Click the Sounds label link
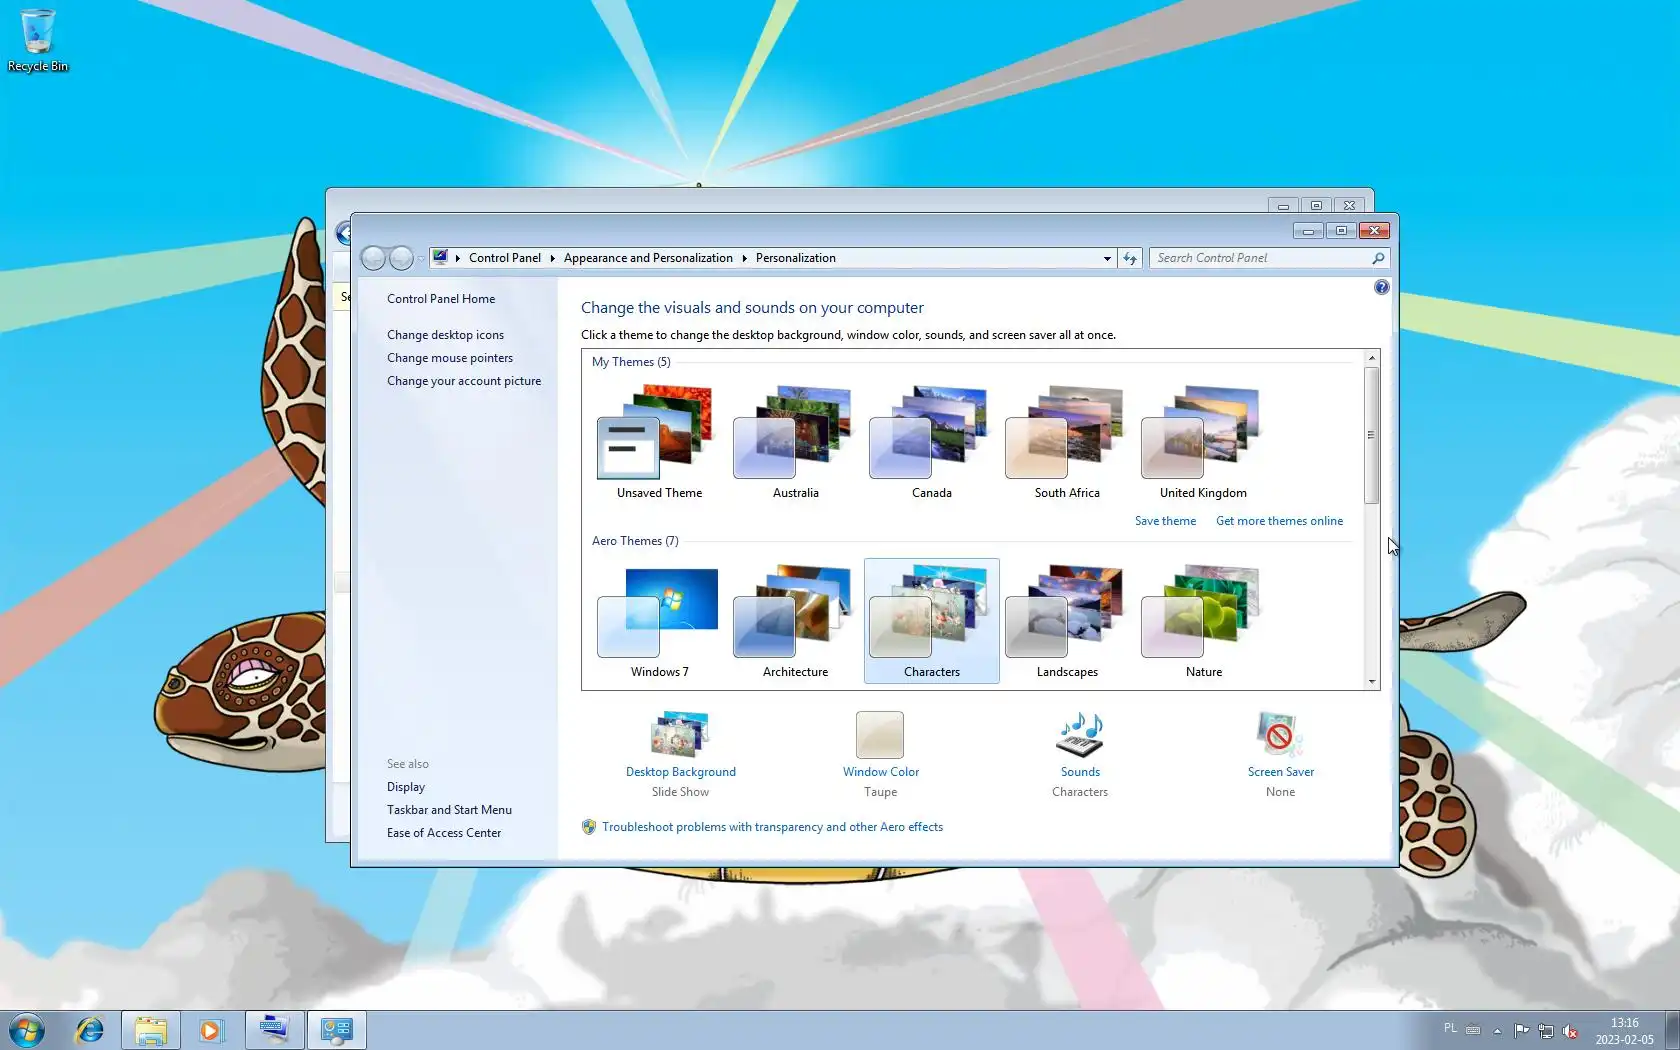This screenshot has width=1680, height=1050. coord(1080,772)
